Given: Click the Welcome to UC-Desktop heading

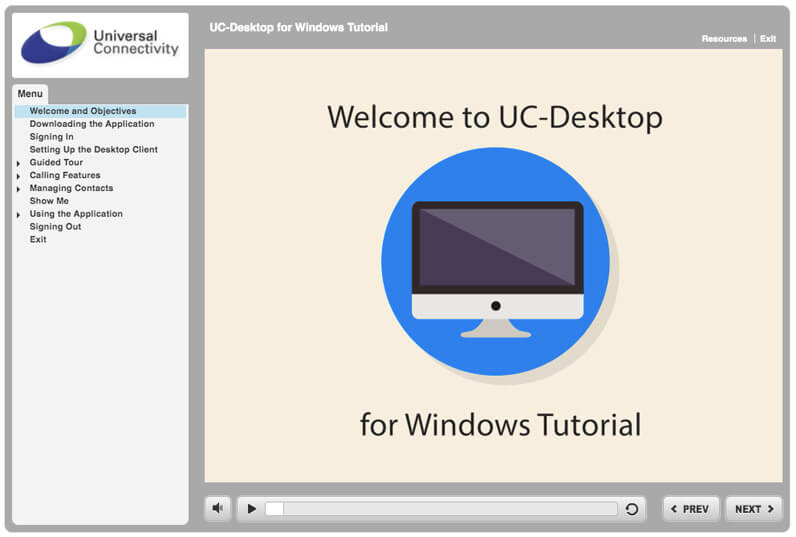Looking at the screenshot, I should pyautogui.click(x=495, y=117).
